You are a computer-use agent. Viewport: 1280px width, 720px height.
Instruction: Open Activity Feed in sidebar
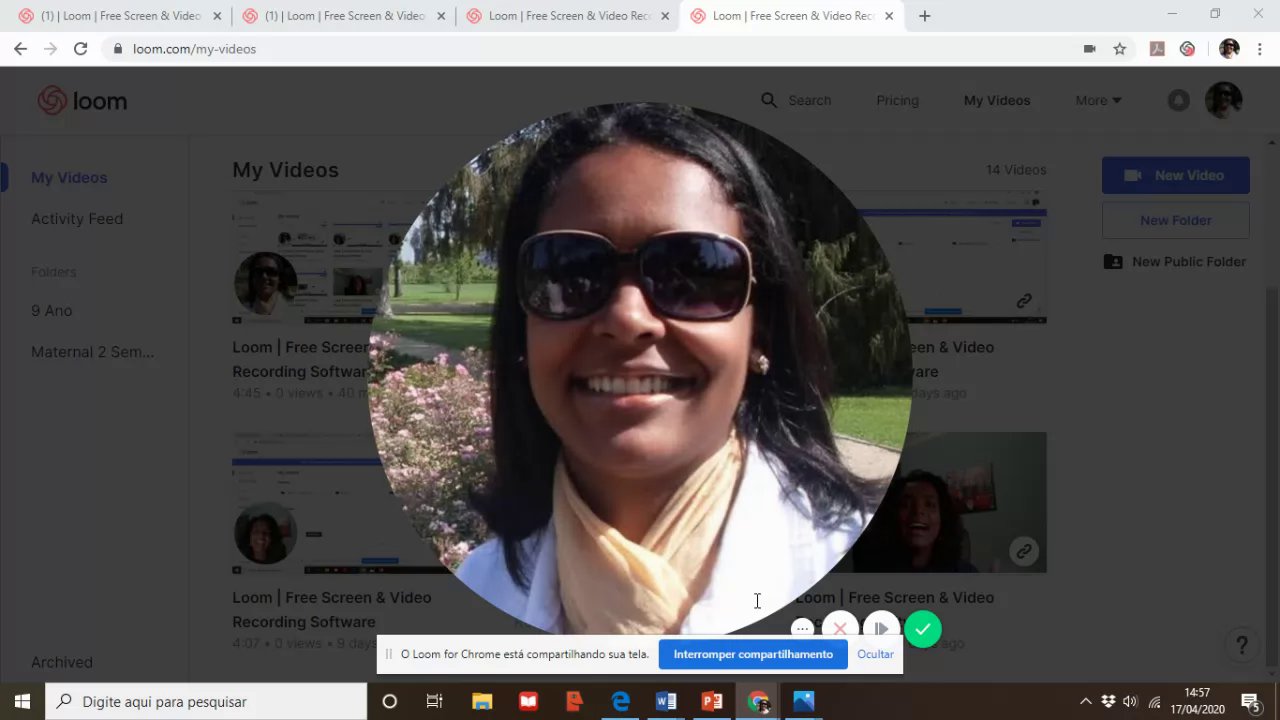[77, 218]
